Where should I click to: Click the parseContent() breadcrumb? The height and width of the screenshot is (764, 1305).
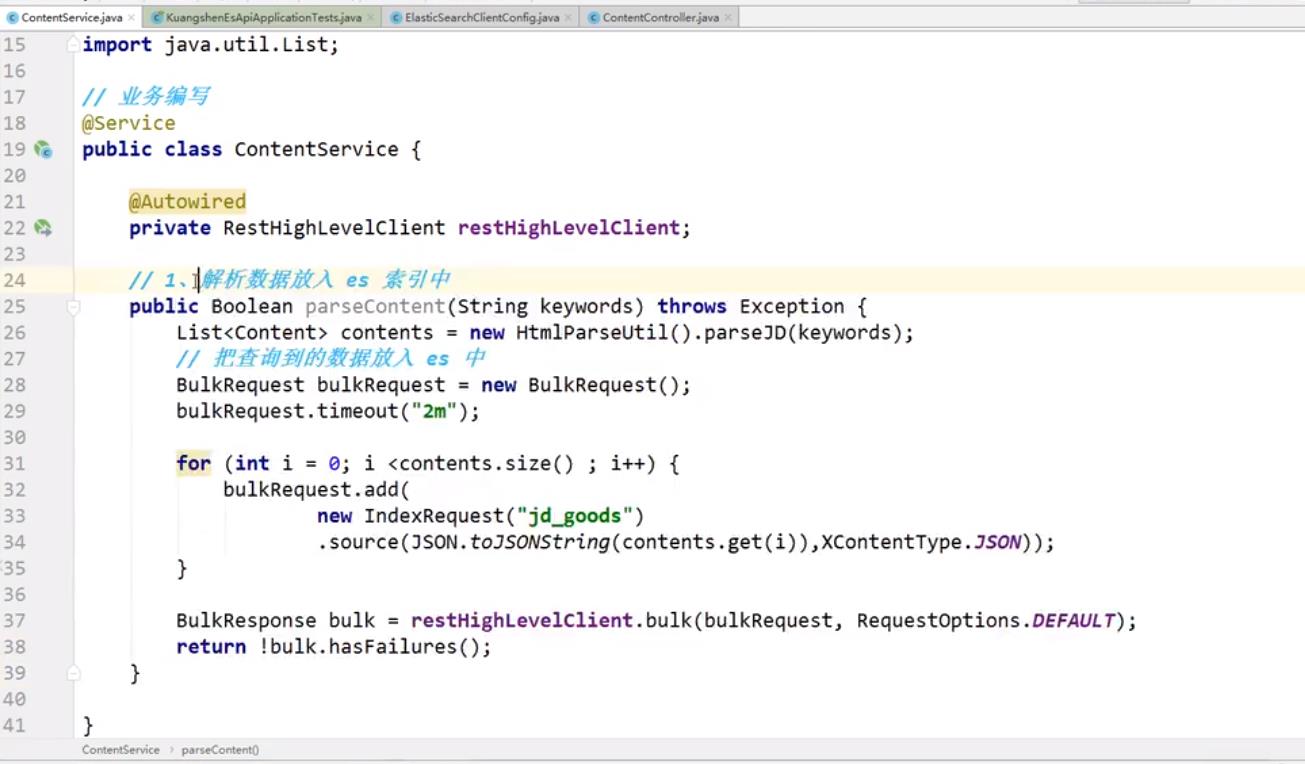point(220,749)
